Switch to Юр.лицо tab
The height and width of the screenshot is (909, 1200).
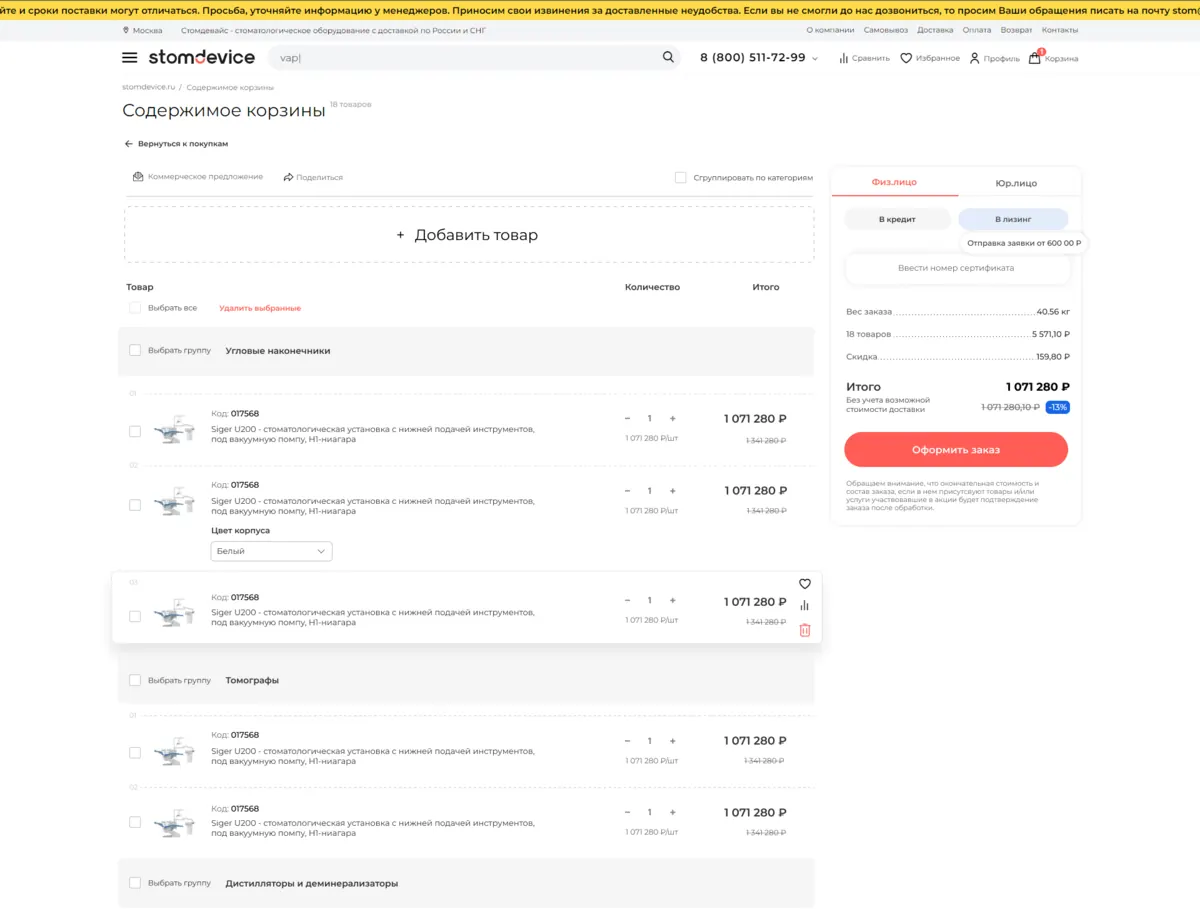click(1016, 183)
